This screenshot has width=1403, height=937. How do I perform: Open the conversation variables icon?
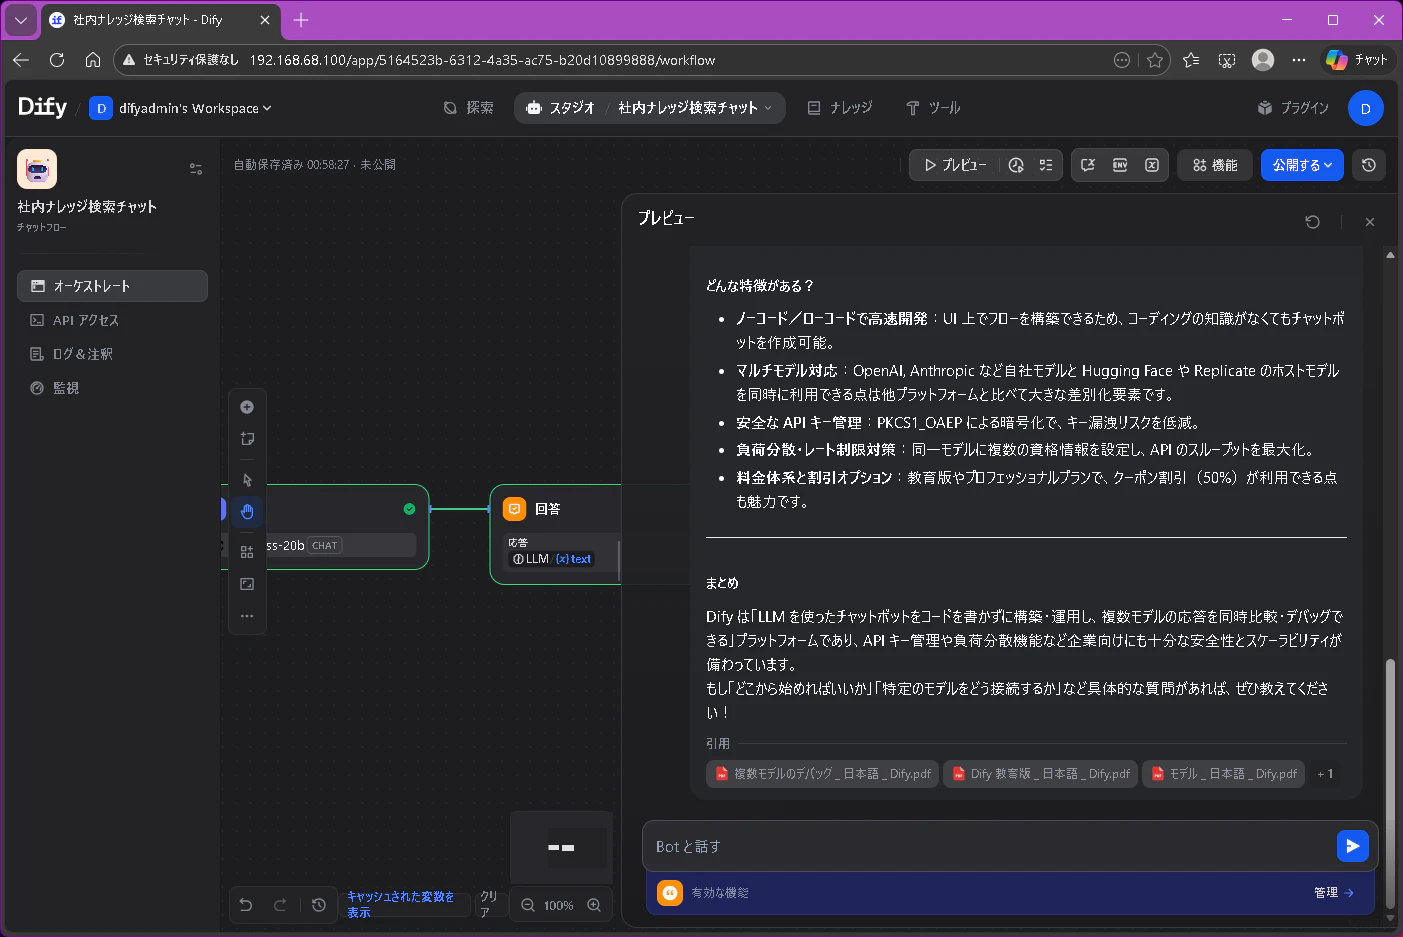point(1088,165)
